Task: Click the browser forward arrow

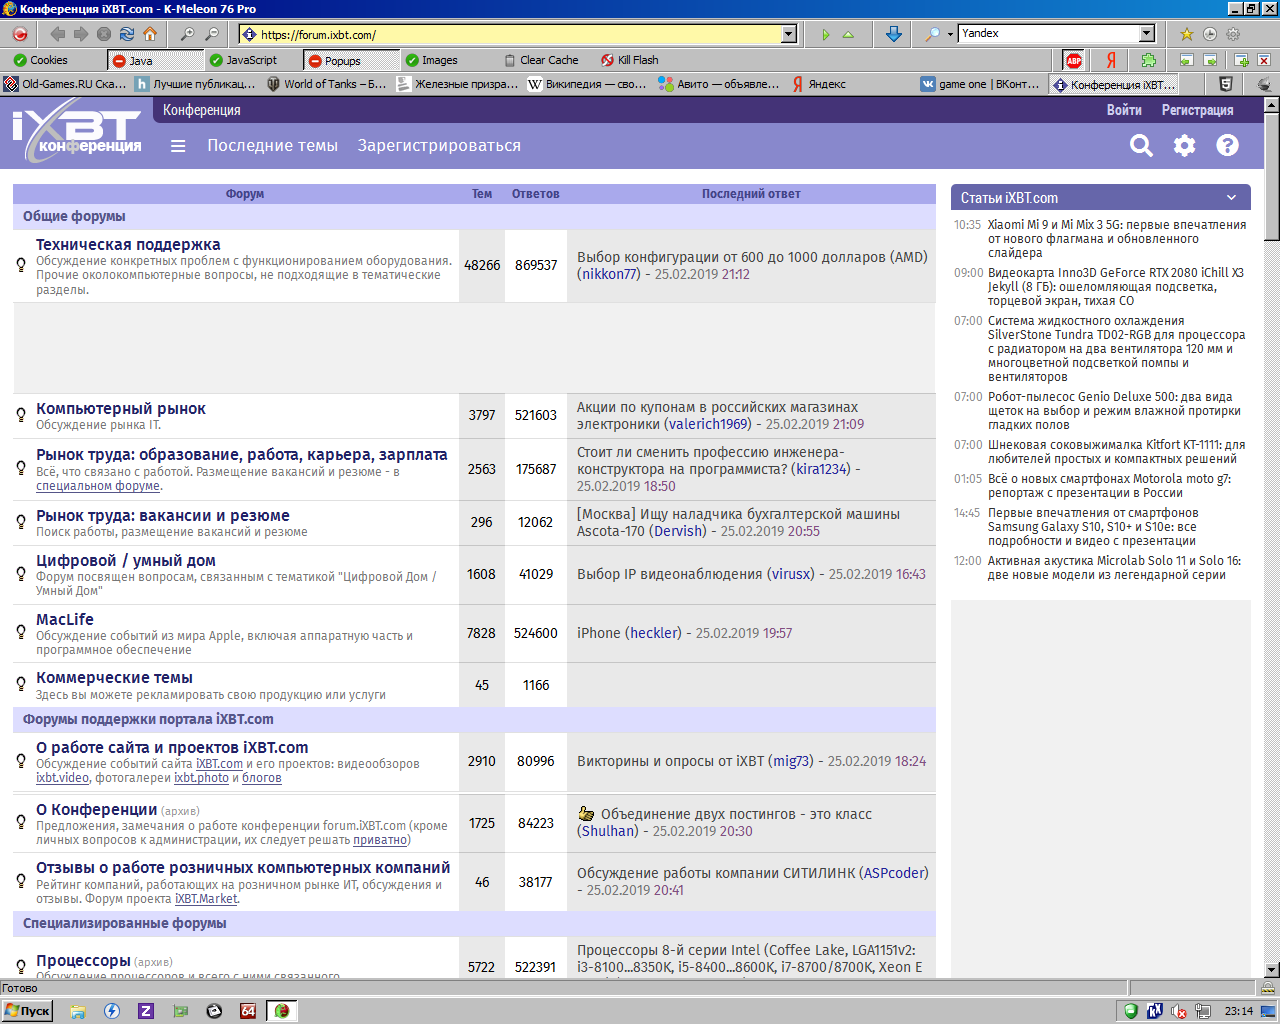Action: 81,34
